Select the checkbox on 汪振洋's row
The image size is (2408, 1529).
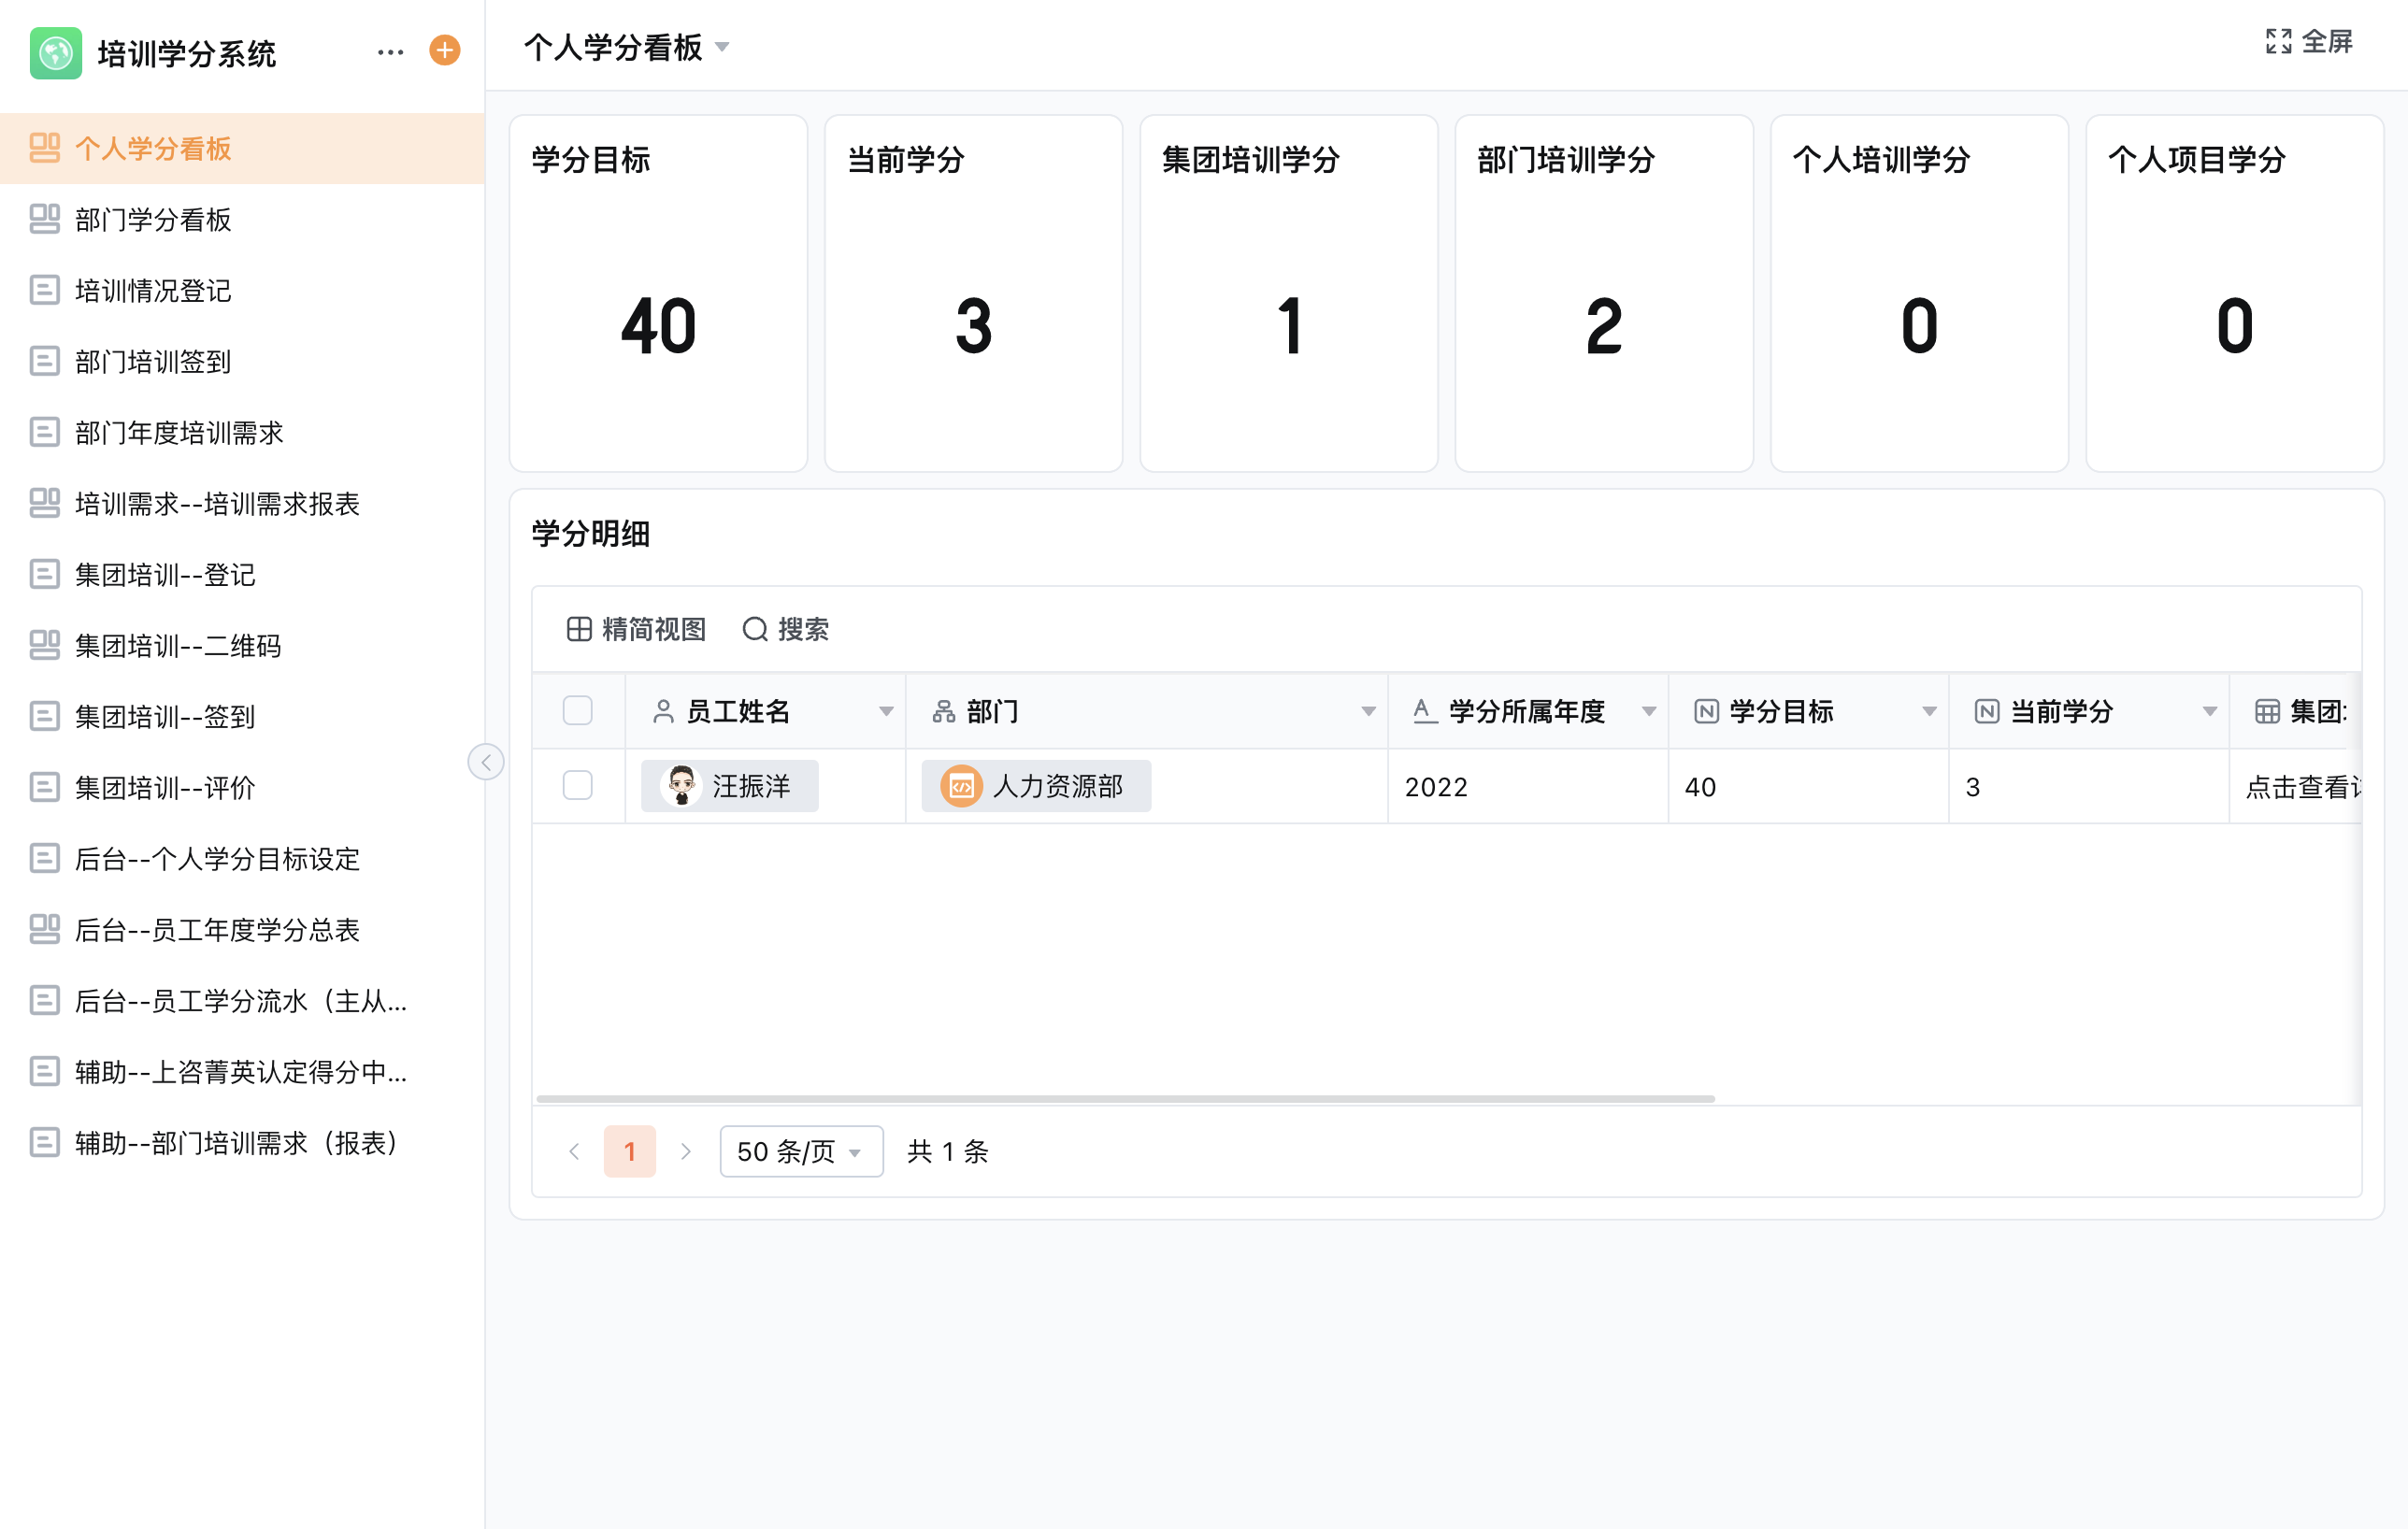click(578, 786)
